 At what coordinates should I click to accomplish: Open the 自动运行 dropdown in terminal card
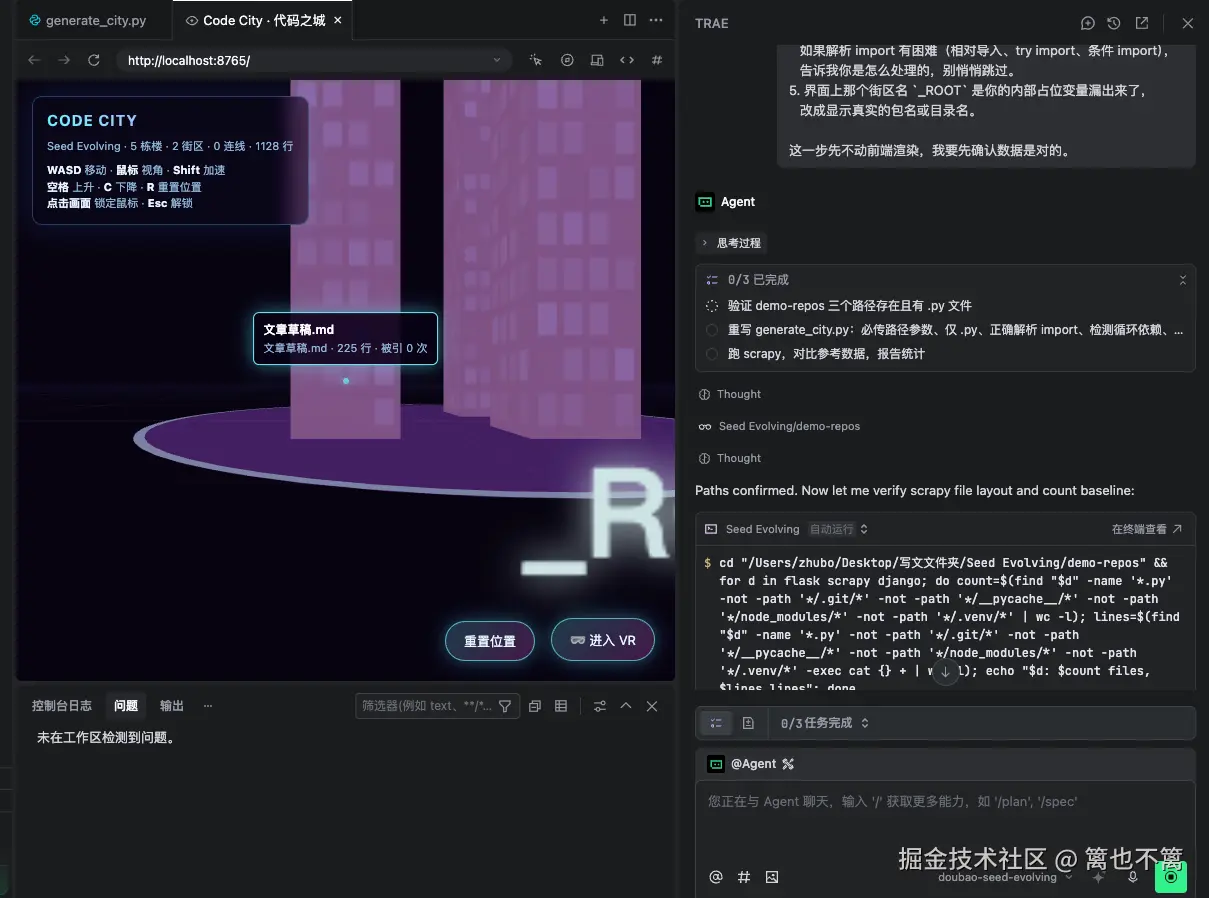coord(838,529)
